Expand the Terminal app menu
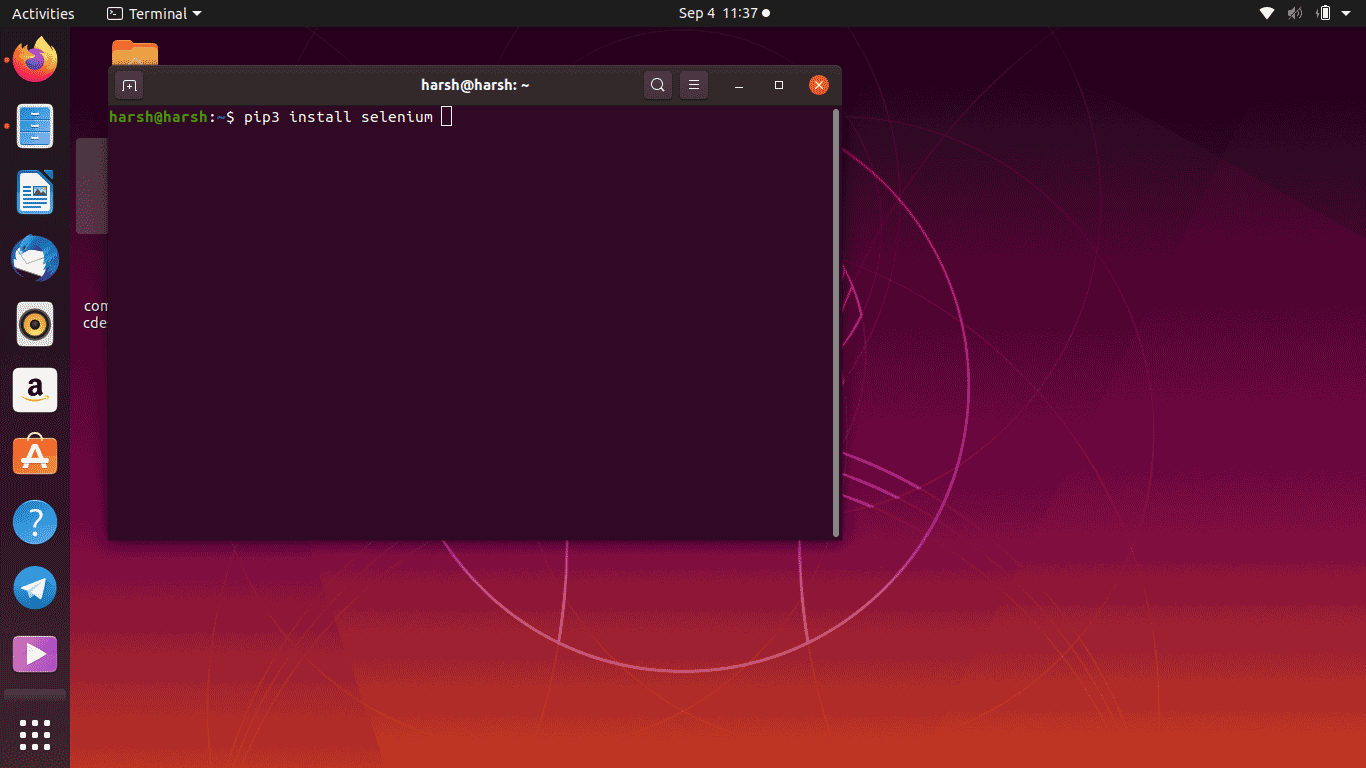The image size is (1366, 768). coord(154,13)
